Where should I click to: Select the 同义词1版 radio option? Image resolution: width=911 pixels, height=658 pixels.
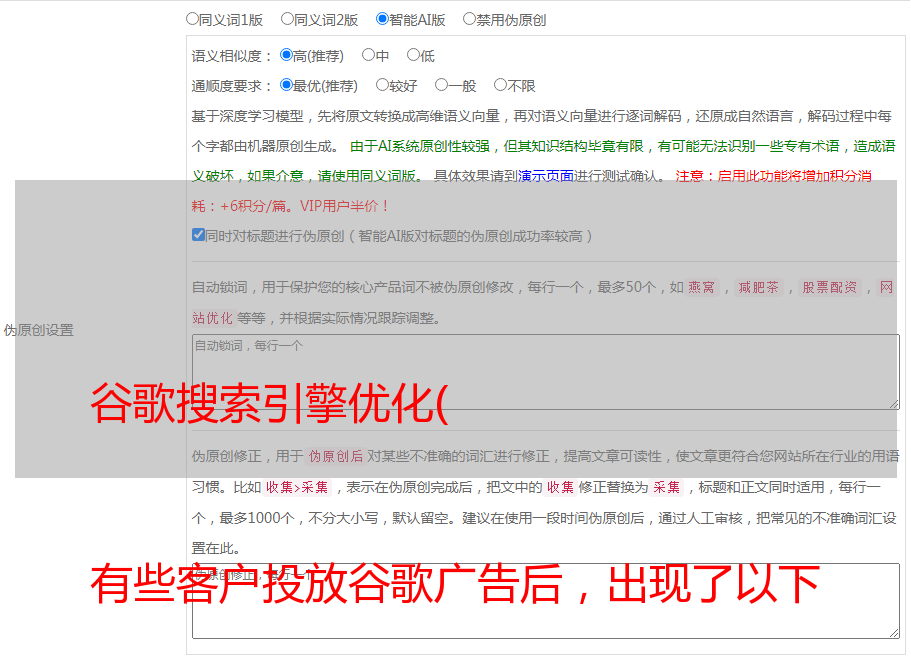pyautogui.click(x=192, y=19)
